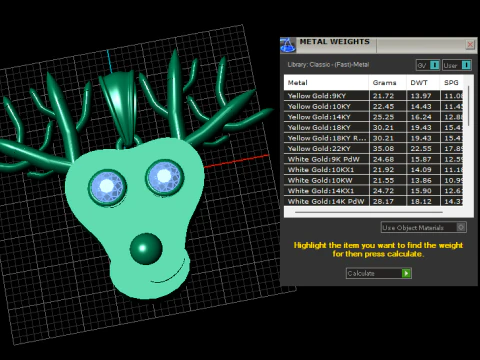
Task: Open the Use Object Materials dropdown
Action: (423, 228)
